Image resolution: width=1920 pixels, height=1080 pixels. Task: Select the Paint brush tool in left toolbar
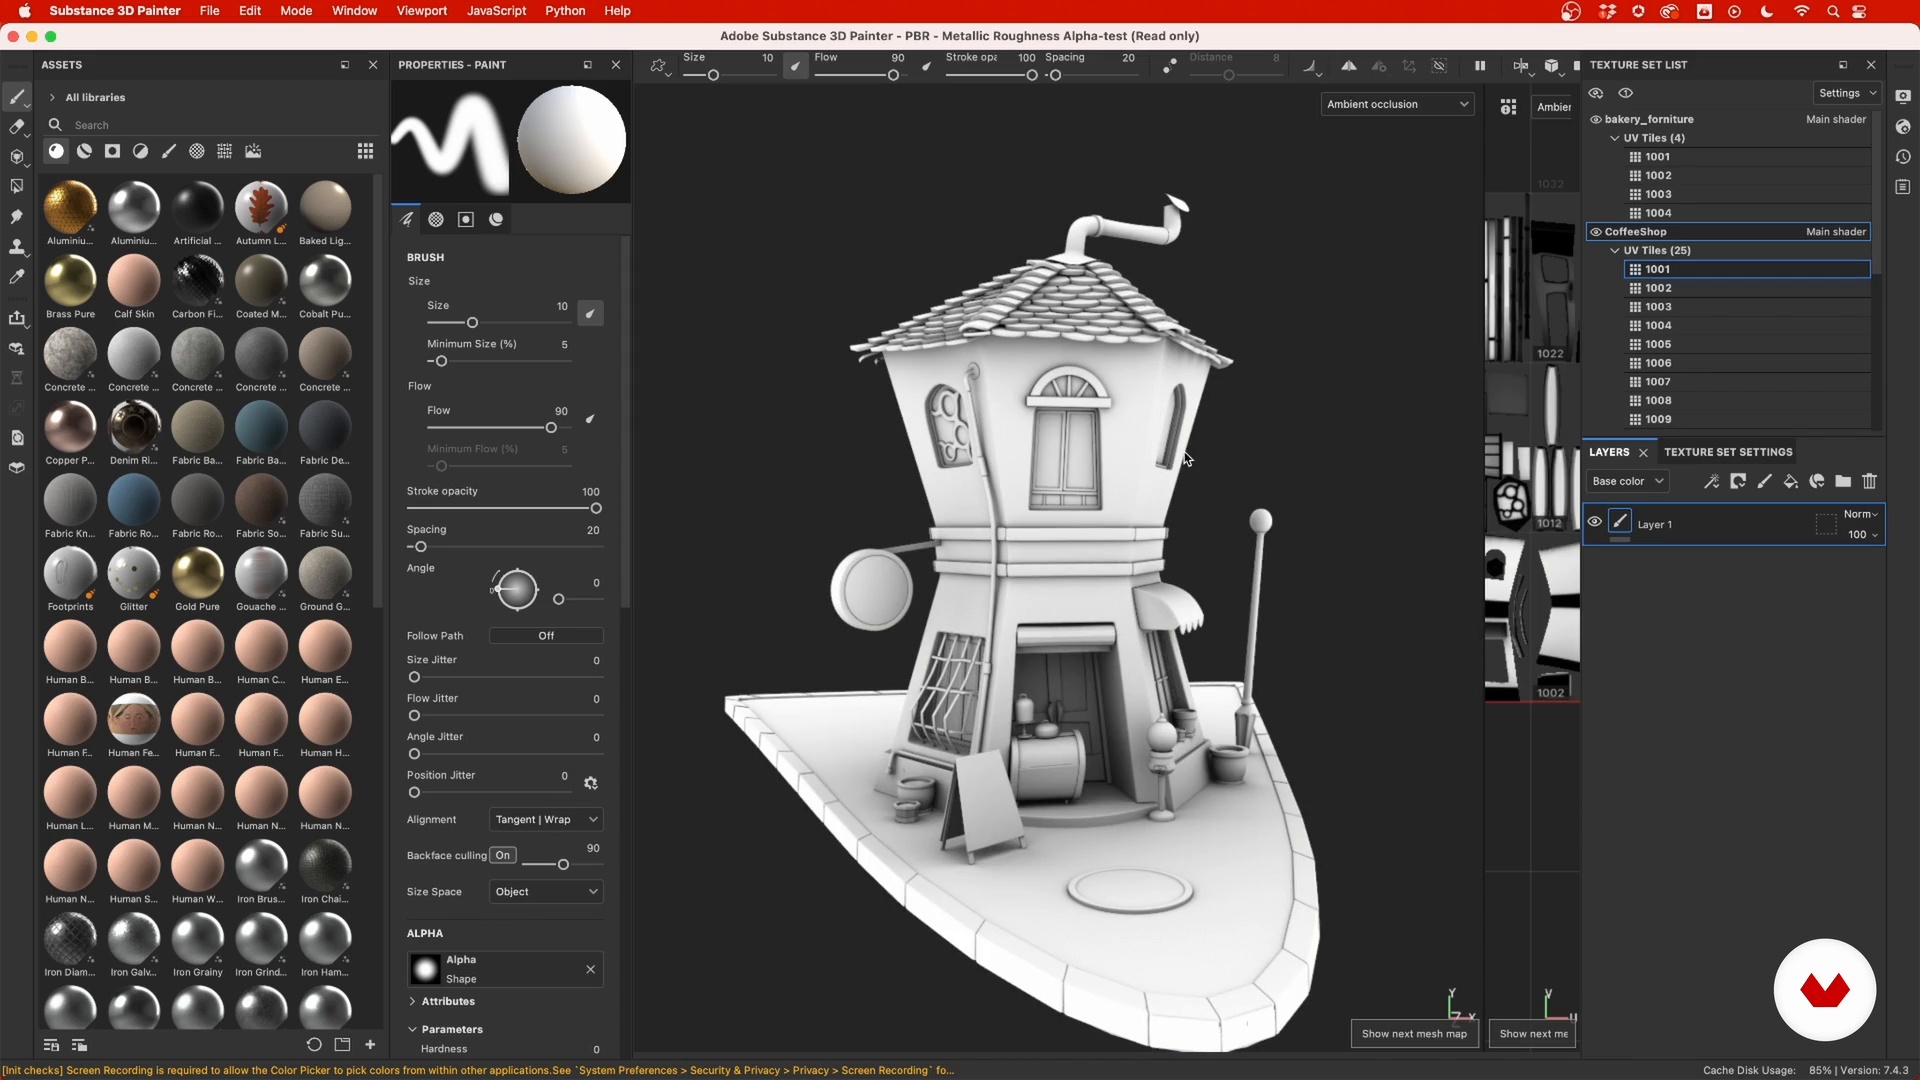tap(17, 97)
